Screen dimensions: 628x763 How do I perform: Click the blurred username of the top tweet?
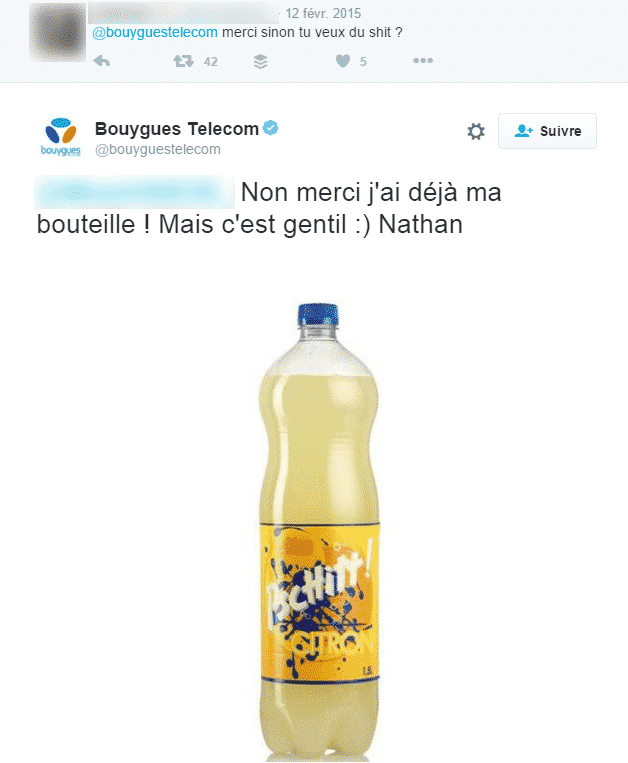183,13
